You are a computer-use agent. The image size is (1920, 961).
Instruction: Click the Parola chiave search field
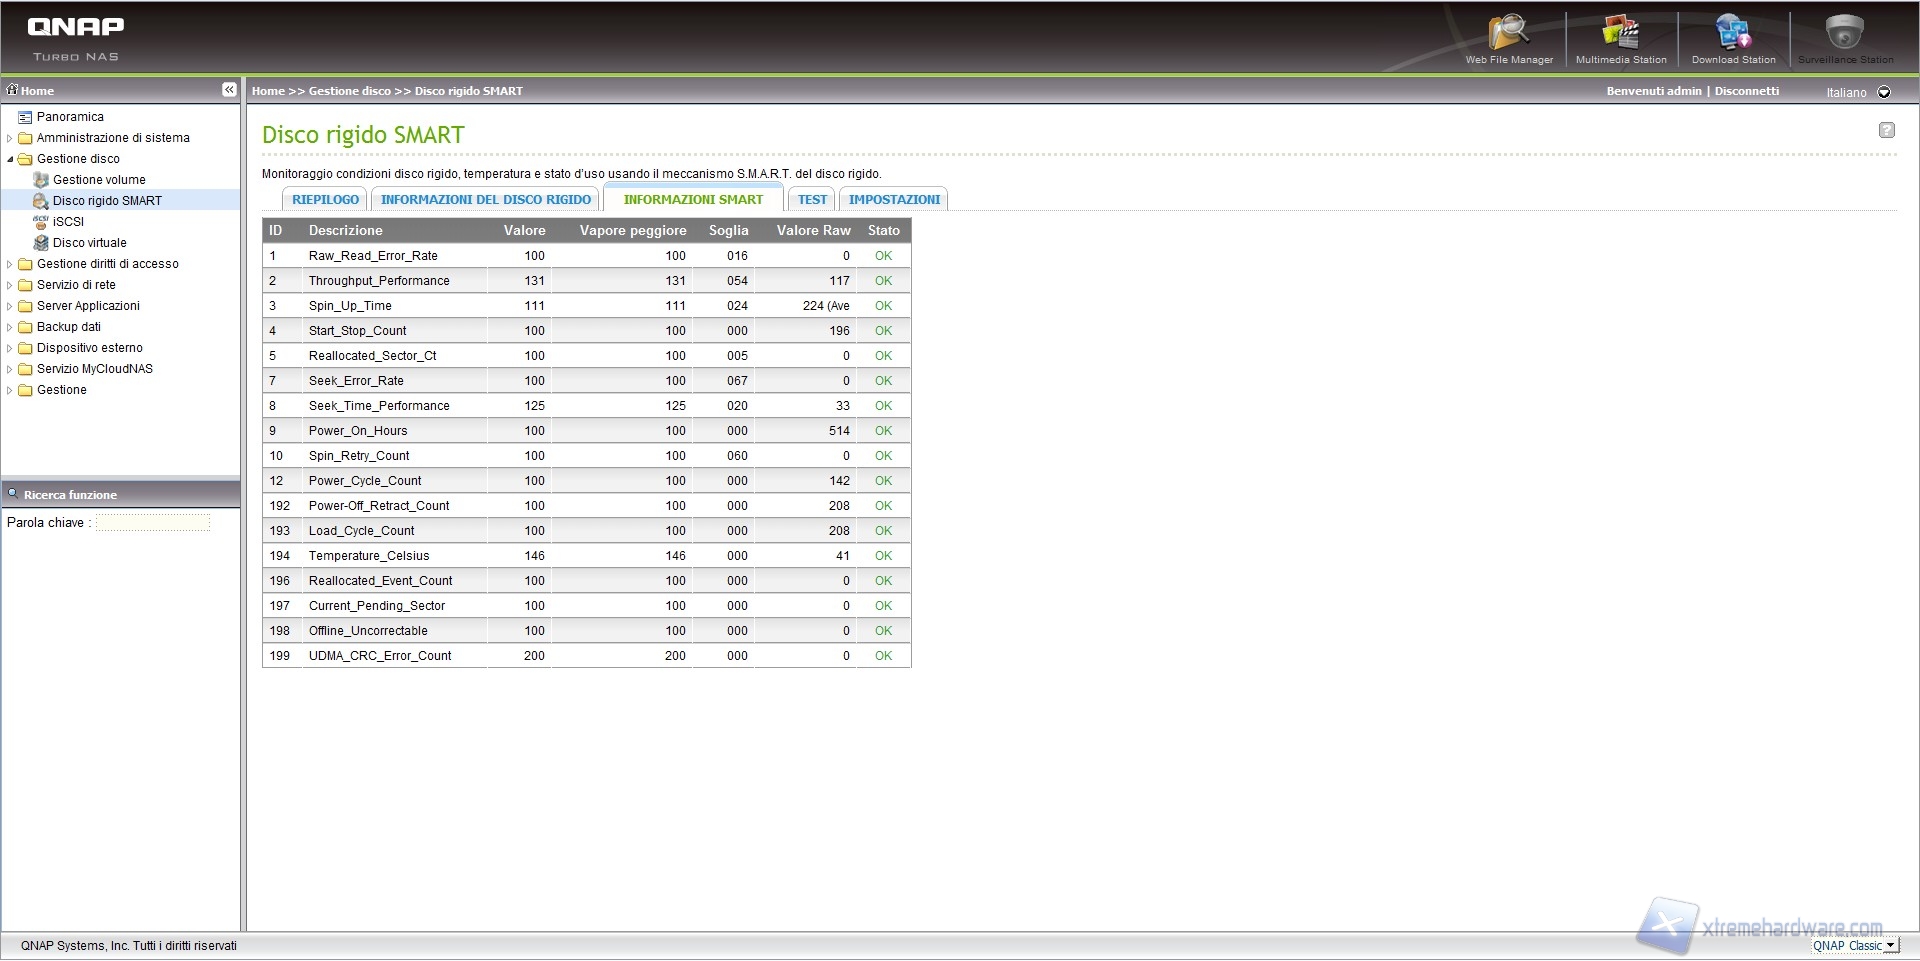click(x=153, y=523)
